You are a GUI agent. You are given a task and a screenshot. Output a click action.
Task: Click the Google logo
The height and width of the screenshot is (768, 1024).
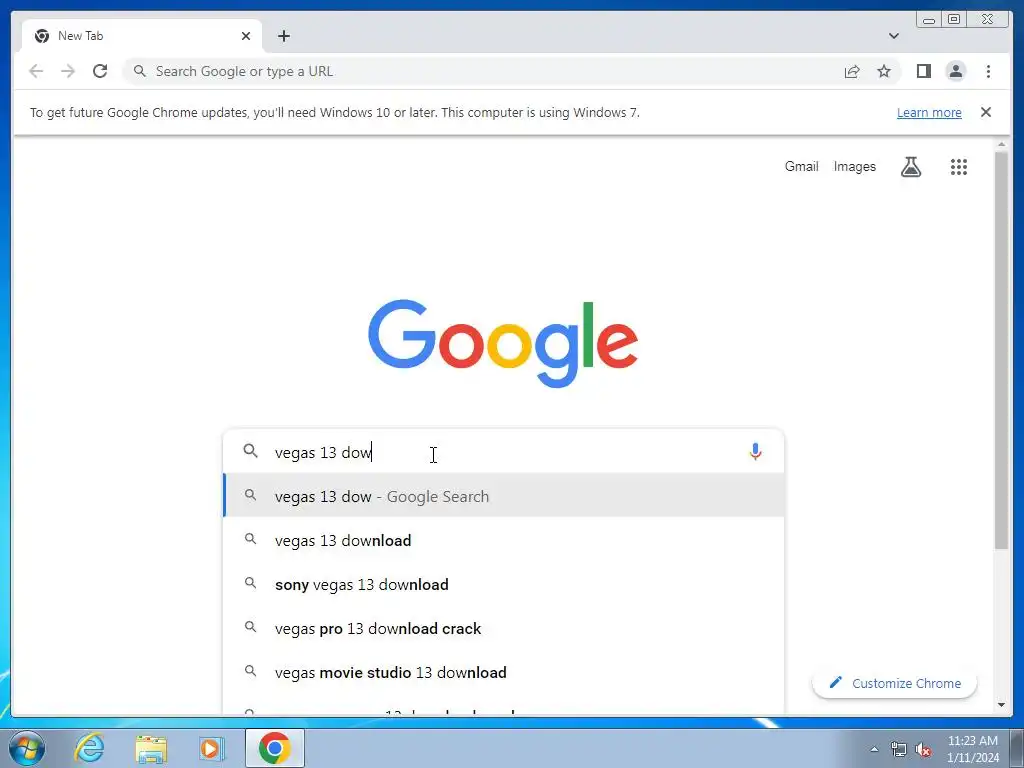pyautogui.click(x=503, y=343)
